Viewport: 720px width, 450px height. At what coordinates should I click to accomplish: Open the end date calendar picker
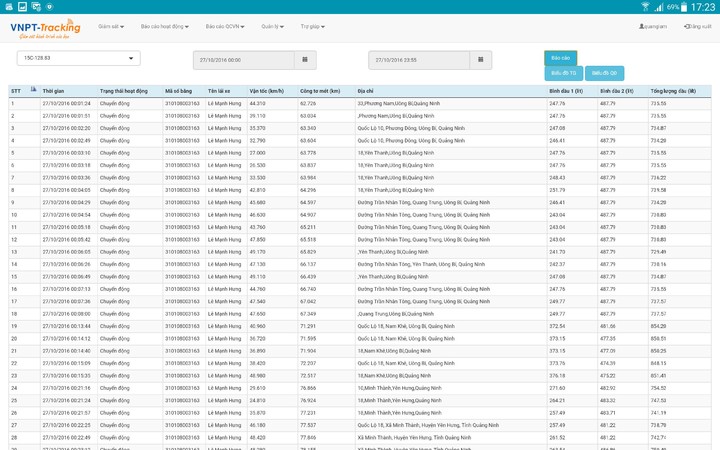pos(480,60)
